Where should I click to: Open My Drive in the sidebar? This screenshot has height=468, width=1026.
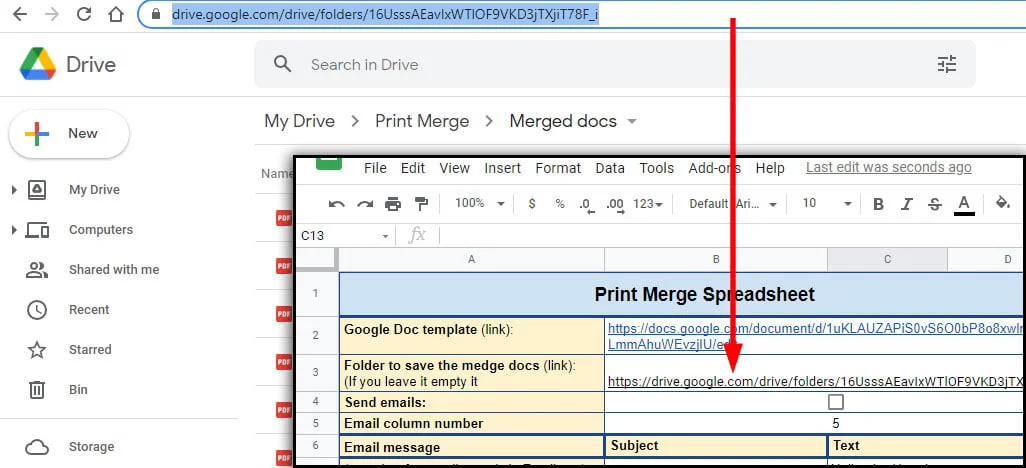pyautogui.click(x=94, y=190)
